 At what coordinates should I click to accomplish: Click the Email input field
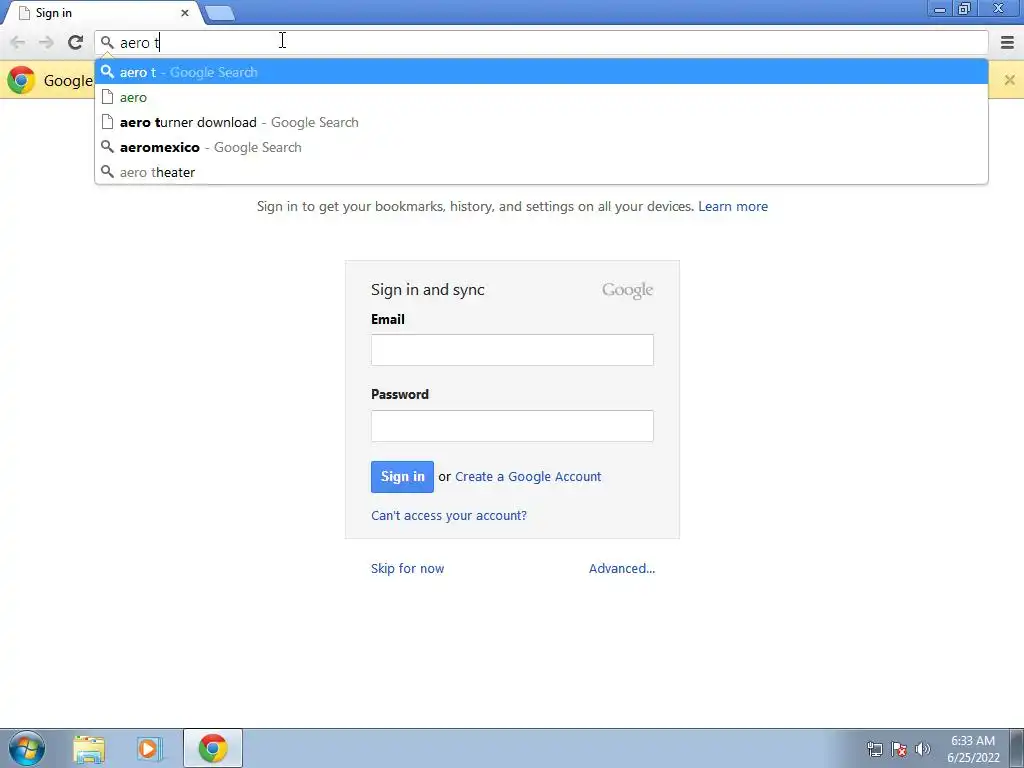tap(512, 349)
